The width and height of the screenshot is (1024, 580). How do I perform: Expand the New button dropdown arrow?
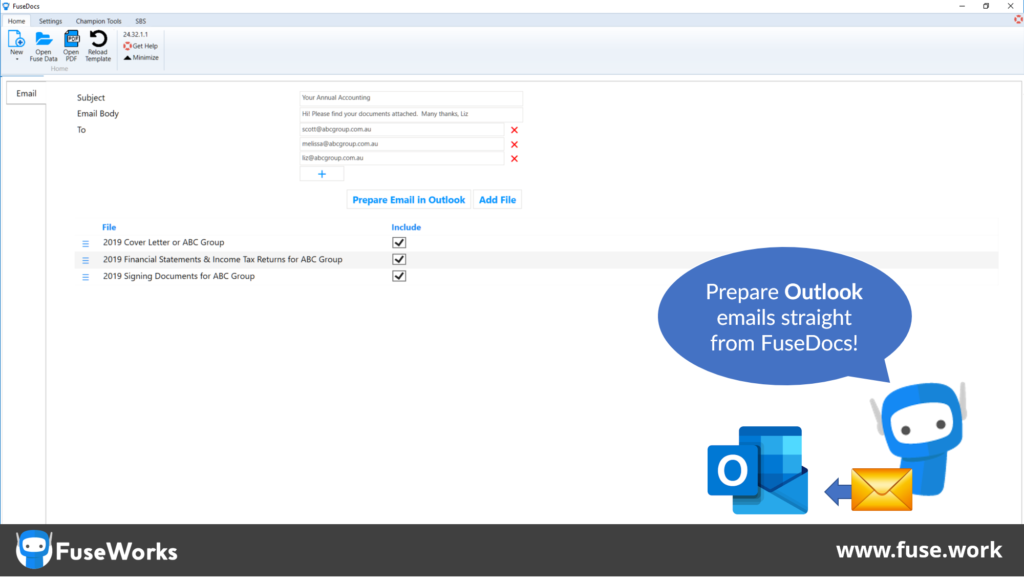(x=16, y=59)
